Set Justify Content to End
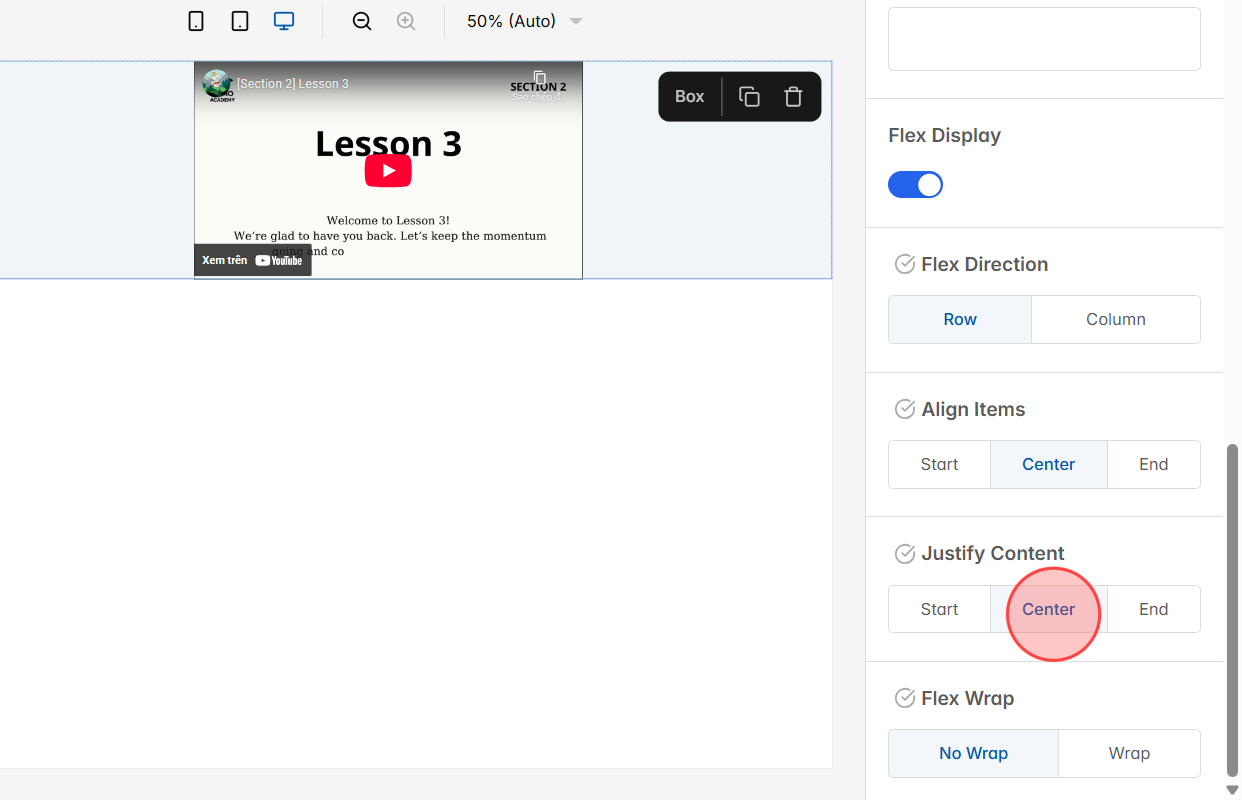 [1153, 608]
